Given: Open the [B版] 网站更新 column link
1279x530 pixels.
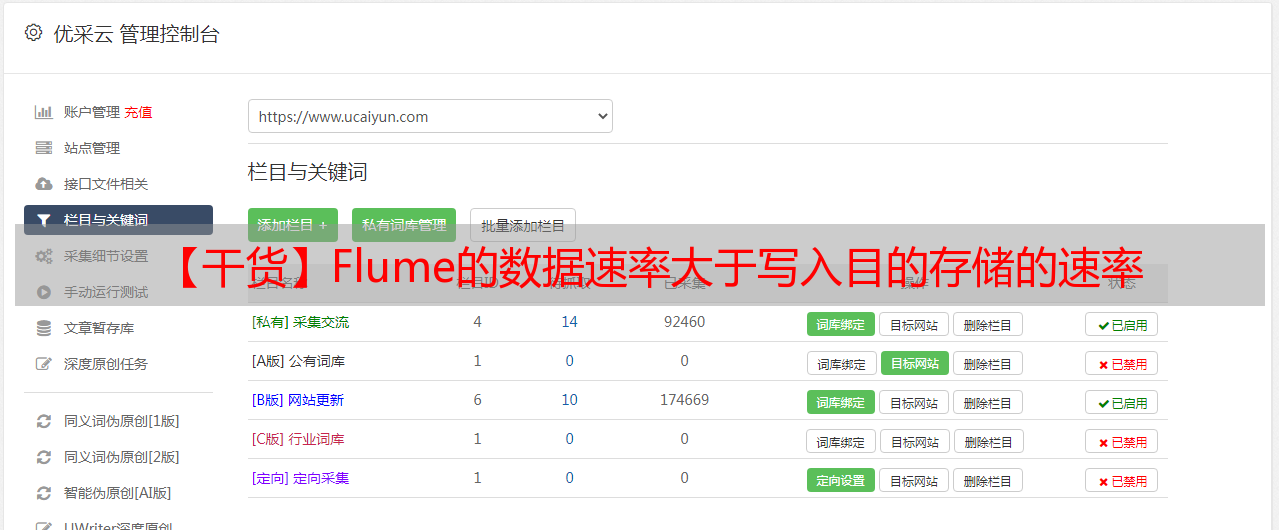Looking at the screenshot, I should click(297, 400).
